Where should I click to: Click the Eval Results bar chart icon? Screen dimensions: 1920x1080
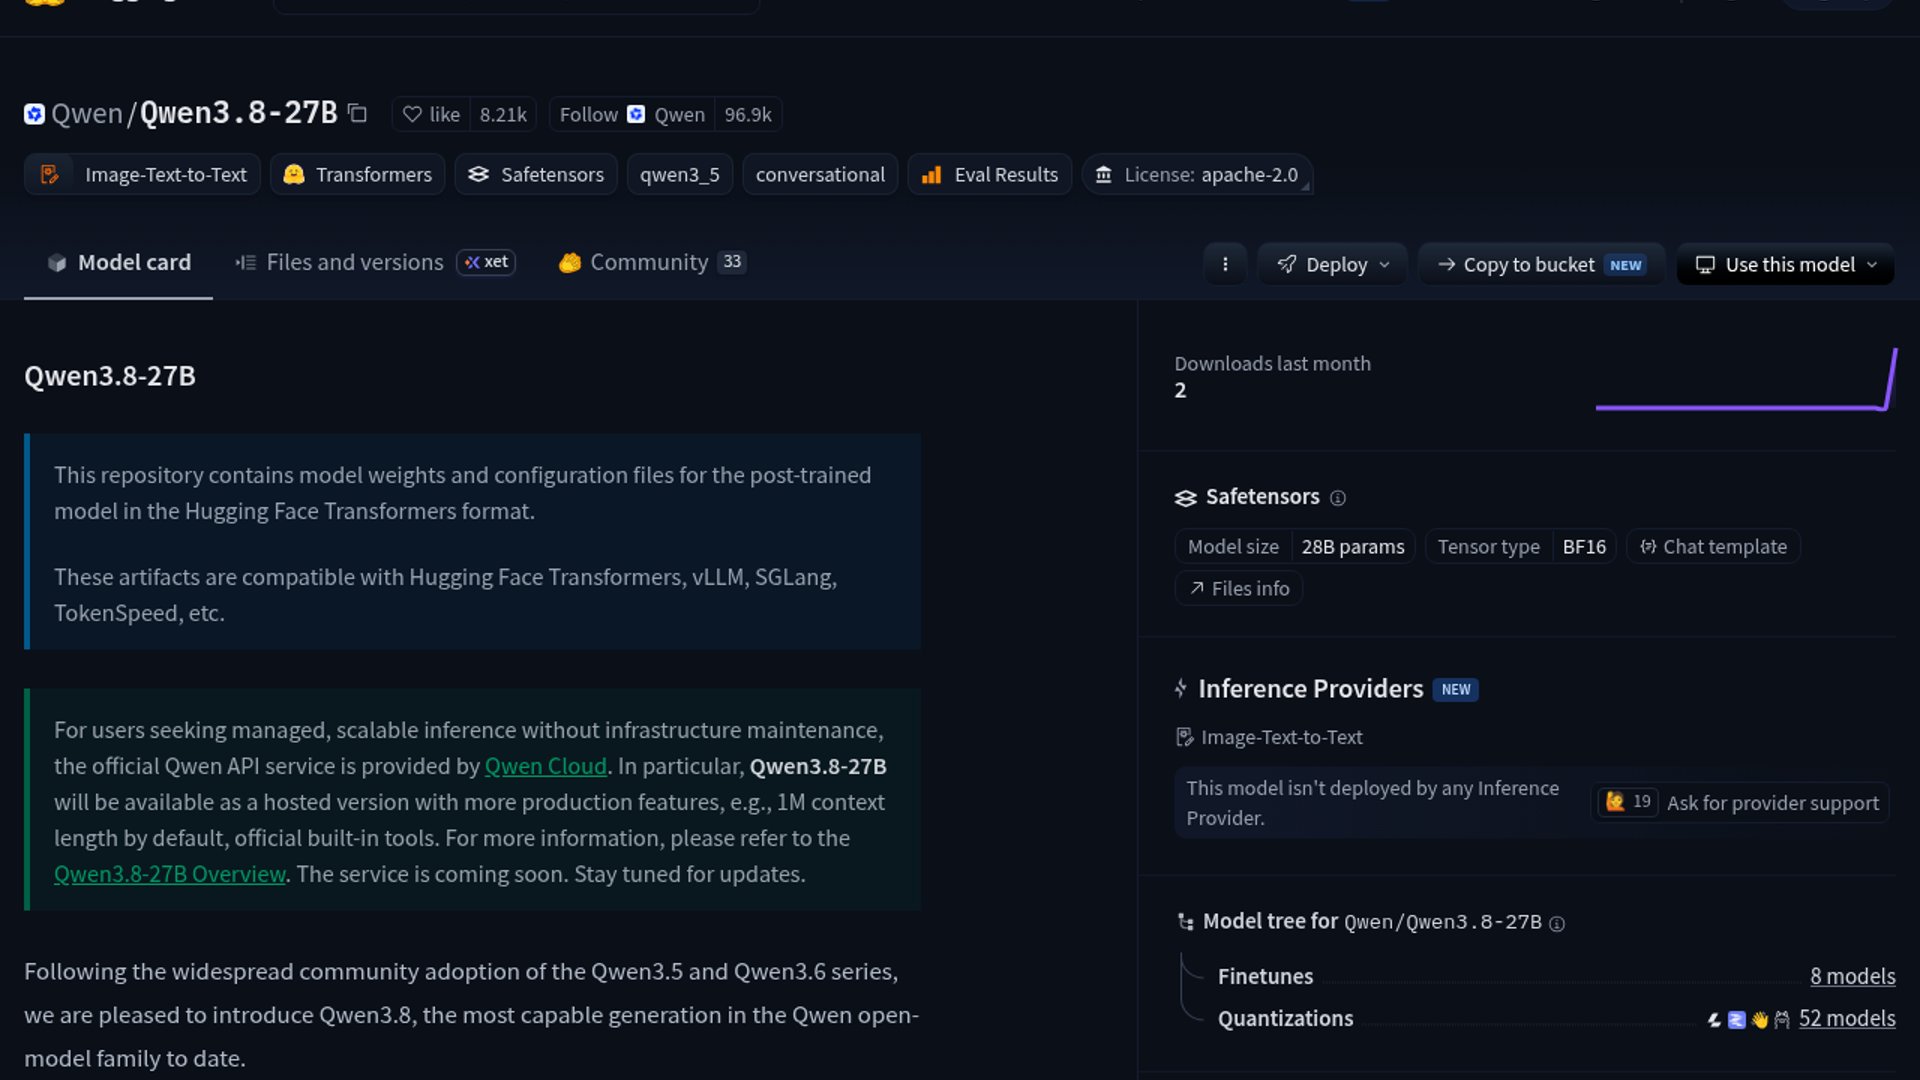931,175
